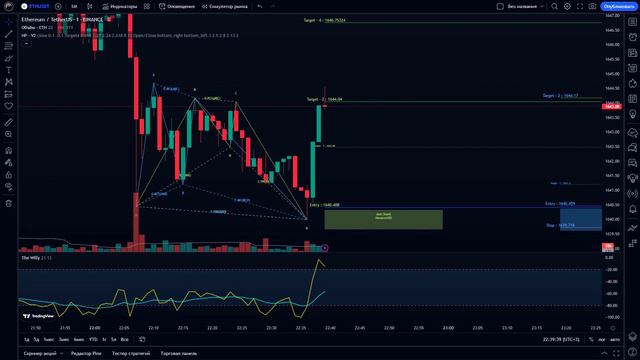The width and height of the screenshot is (640, 360).
Task: Open the go-to-date calendar icon
Action: [x=142, y=340]
